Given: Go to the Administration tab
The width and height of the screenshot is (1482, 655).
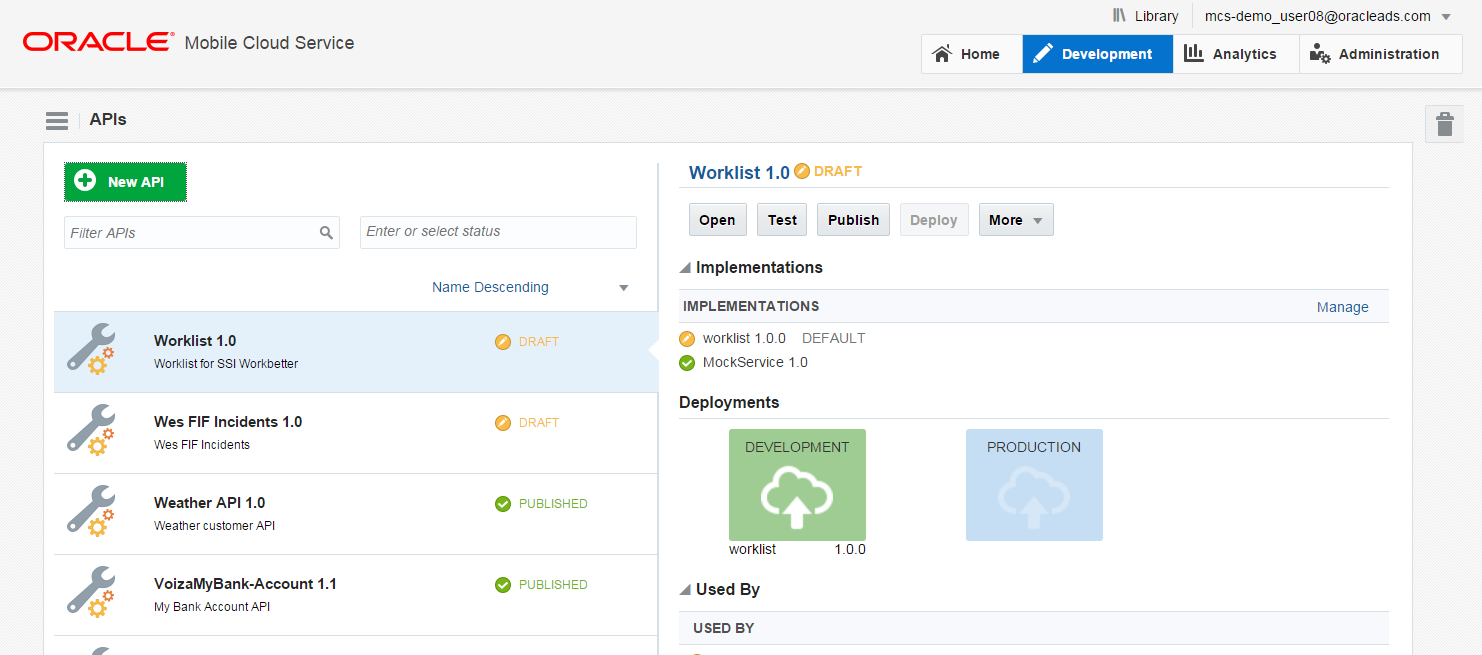Looking at the screenshot, I should pyautogui.click(x=1375, y=54).
